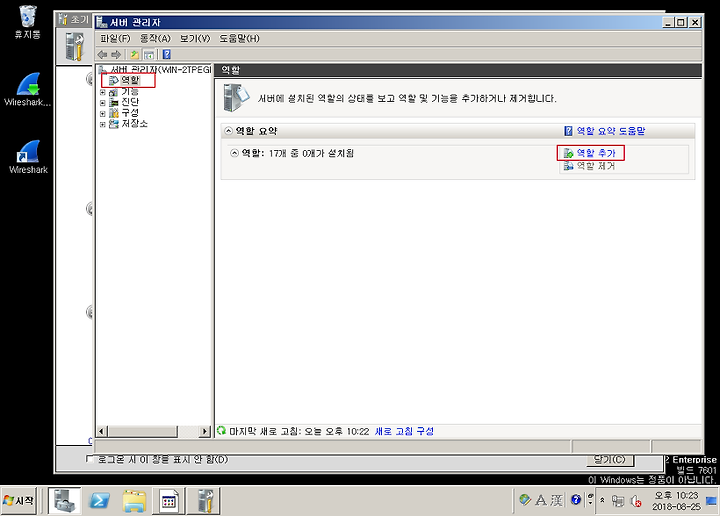Click the '마지막 새로 고침' status text
Viewport: 720px width, 516px height.
[x=299, y=431]
